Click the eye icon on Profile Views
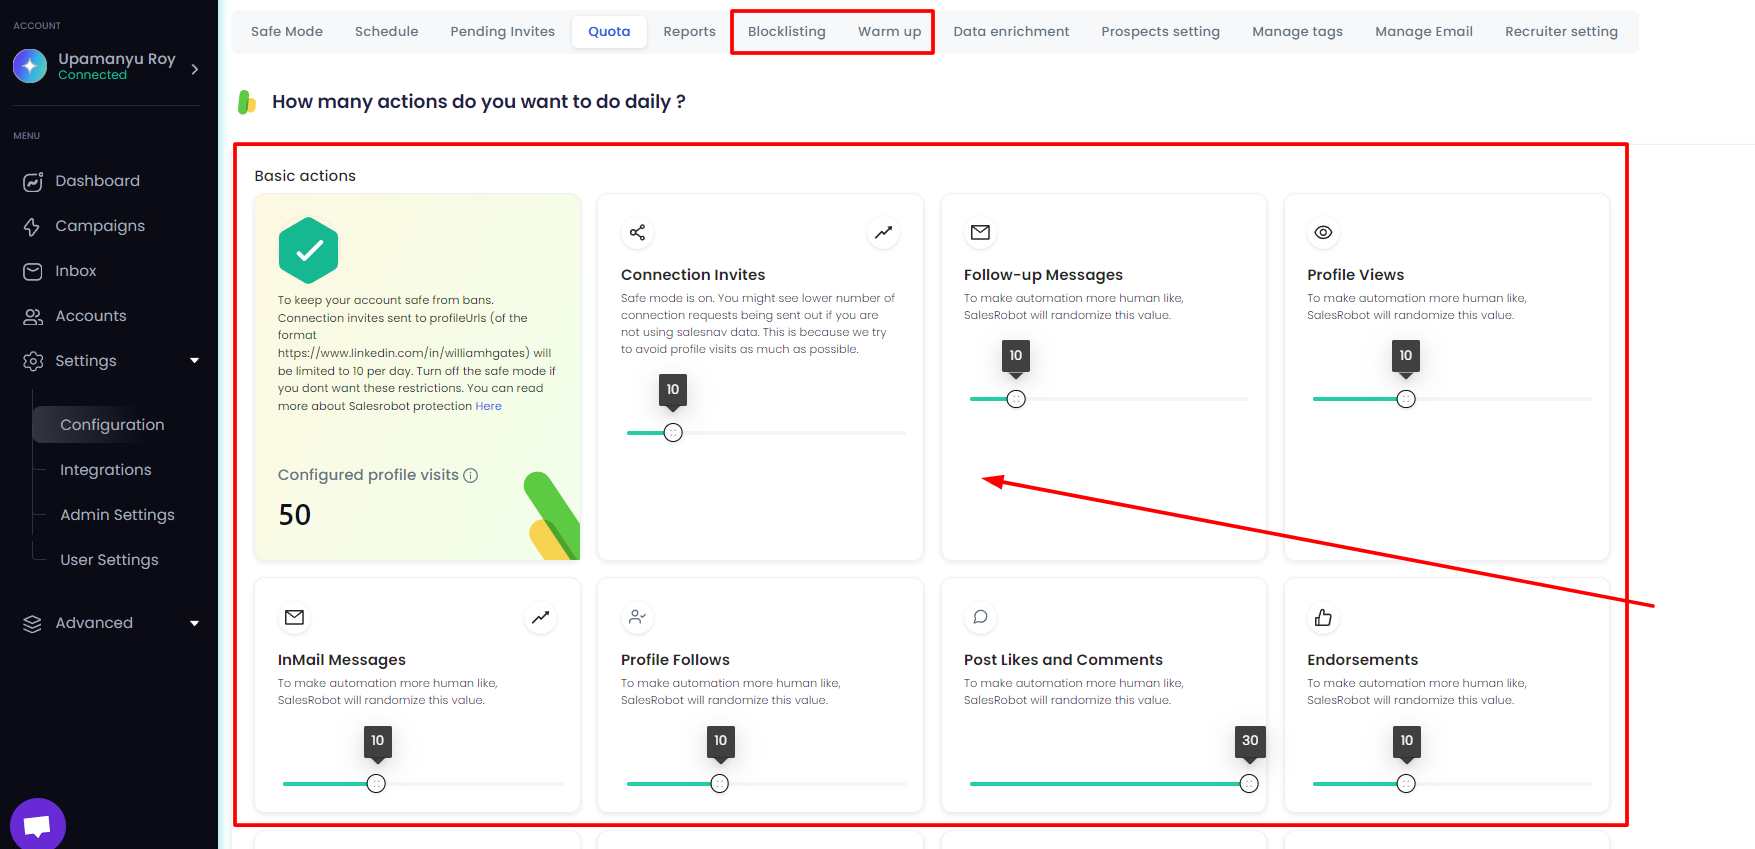Screen dimensions: 1755x849 pos(1323,233)
